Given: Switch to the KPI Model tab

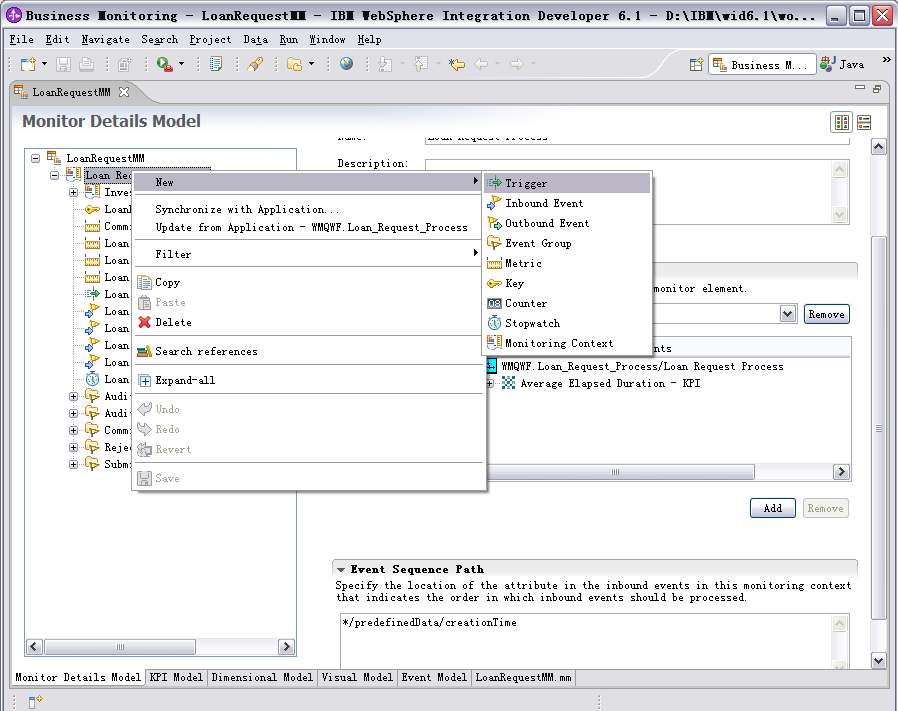Looking at the screenshot, I should (176, 678).
